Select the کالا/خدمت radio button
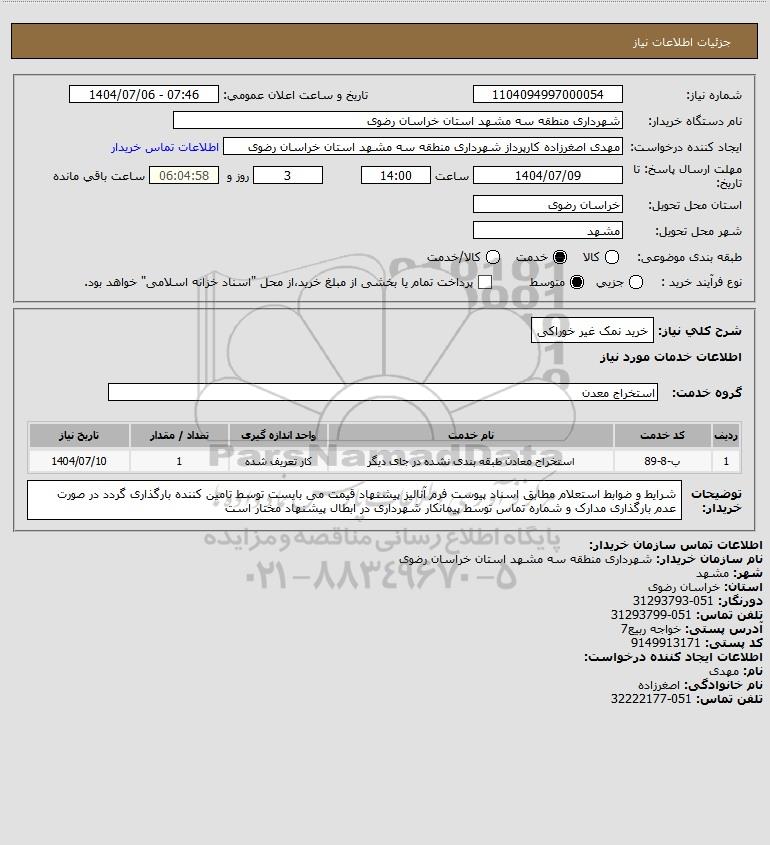This screenshot has width=770, height=845. click(492, 257)
